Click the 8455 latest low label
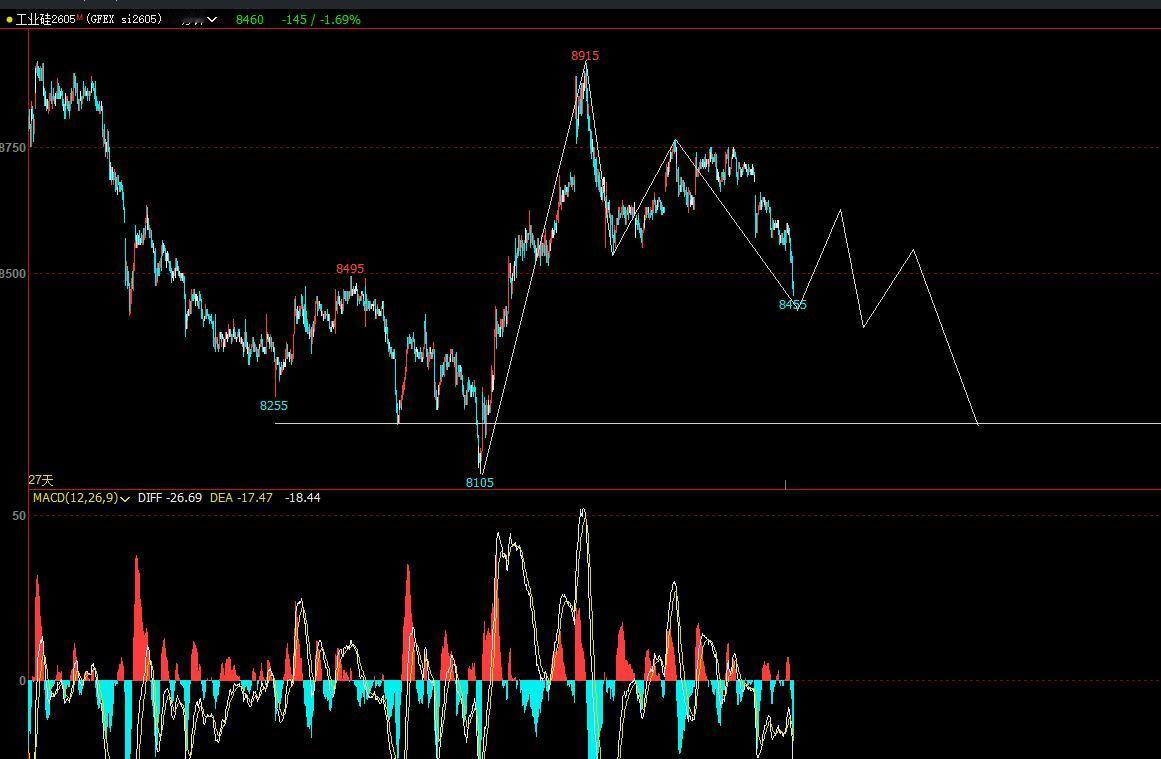 click(792, 304)
